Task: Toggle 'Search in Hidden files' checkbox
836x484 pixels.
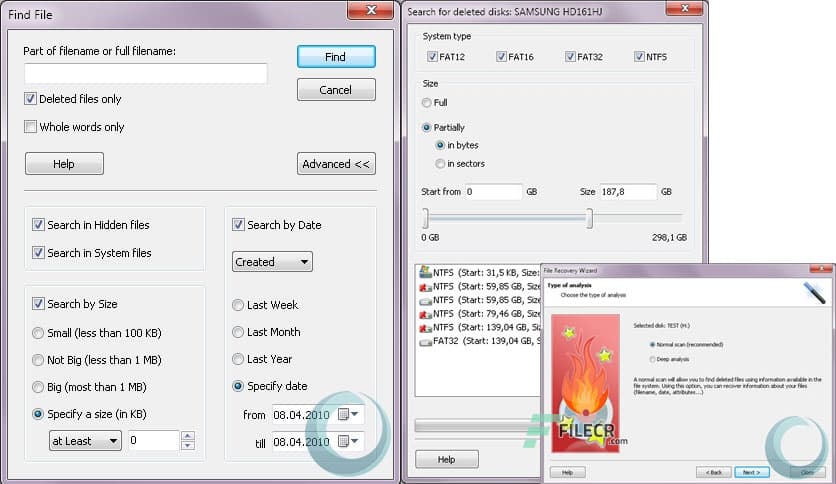Action: pos(38,225)
